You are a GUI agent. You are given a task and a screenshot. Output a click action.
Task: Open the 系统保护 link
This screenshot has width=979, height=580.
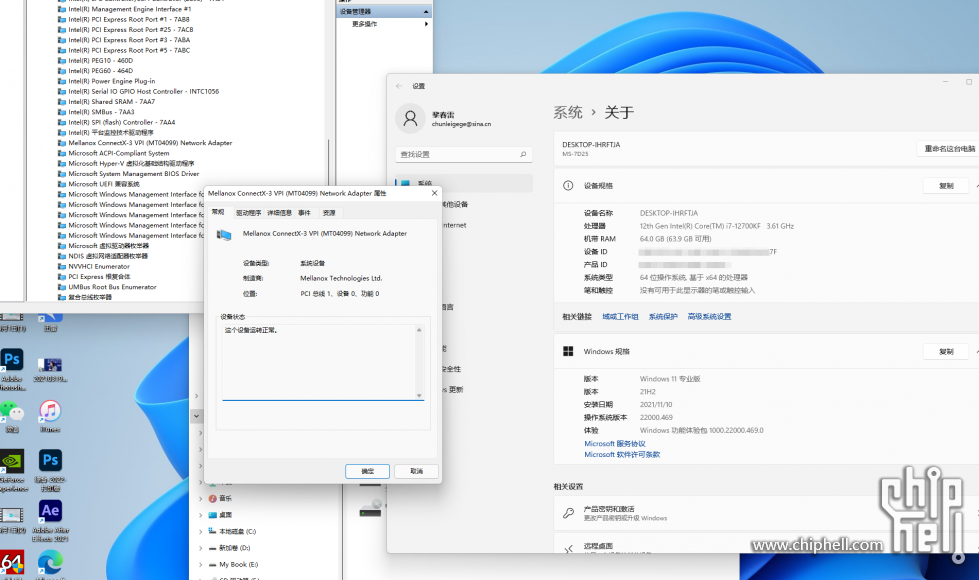click(663, 317)
